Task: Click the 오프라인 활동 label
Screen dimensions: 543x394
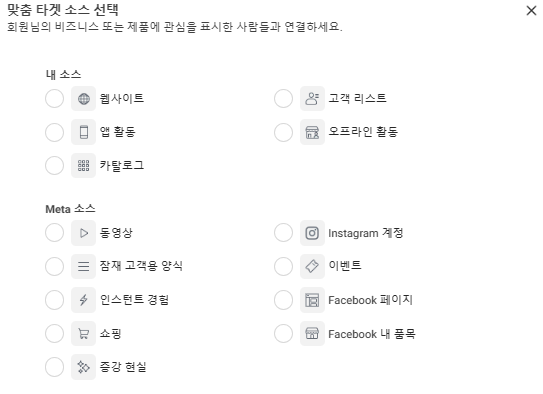Action: click(x=363, y=132)
